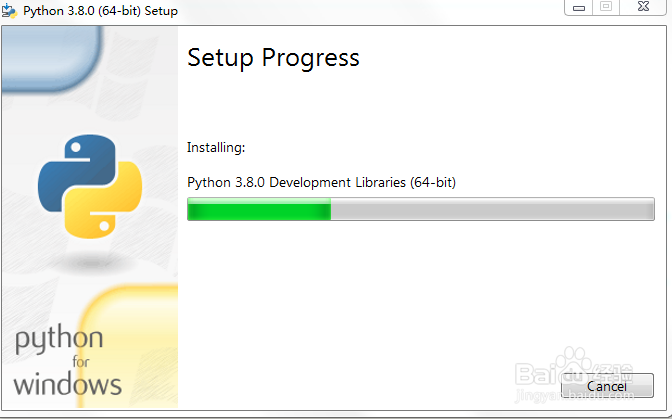672x419 pixels.
Task: Click the green filled part of progress bar
Action: point(259,209)
